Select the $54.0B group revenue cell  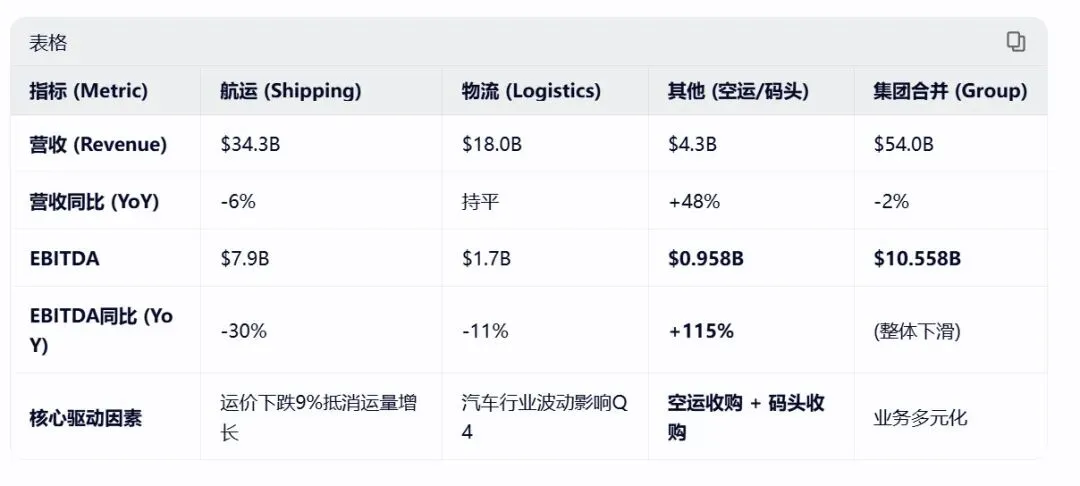coord(903,144)
